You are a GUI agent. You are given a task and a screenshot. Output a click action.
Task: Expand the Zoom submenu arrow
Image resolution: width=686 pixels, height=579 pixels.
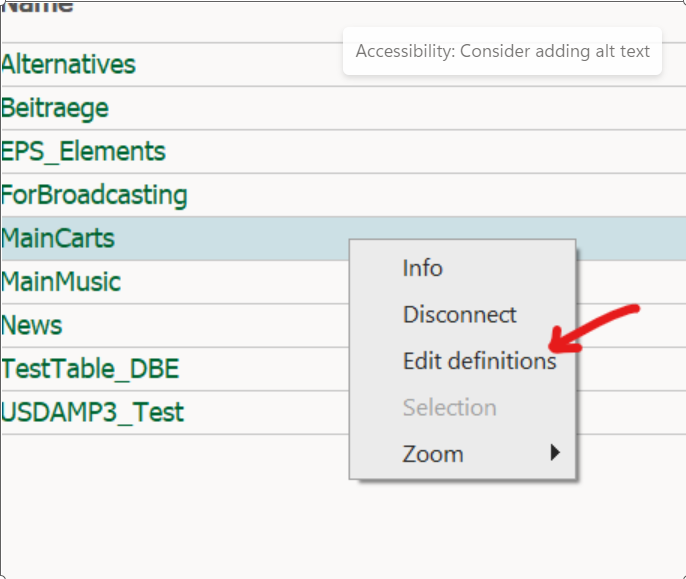tap(555, 453)
